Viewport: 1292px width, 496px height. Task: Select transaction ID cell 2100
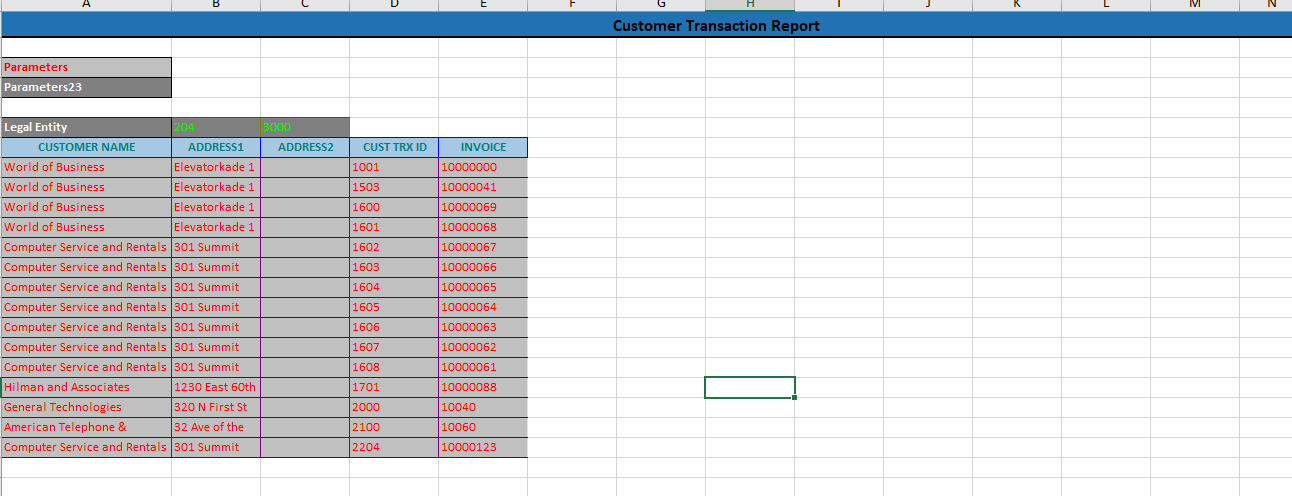(x=394, y=427)
